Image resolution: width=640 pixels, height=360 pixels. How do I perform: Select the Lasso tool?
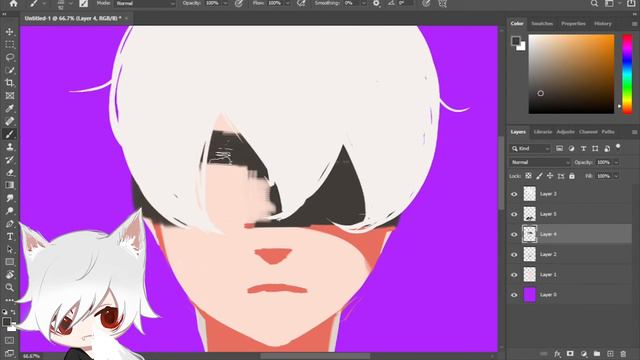pyautogui.click(x=10, y=57)
